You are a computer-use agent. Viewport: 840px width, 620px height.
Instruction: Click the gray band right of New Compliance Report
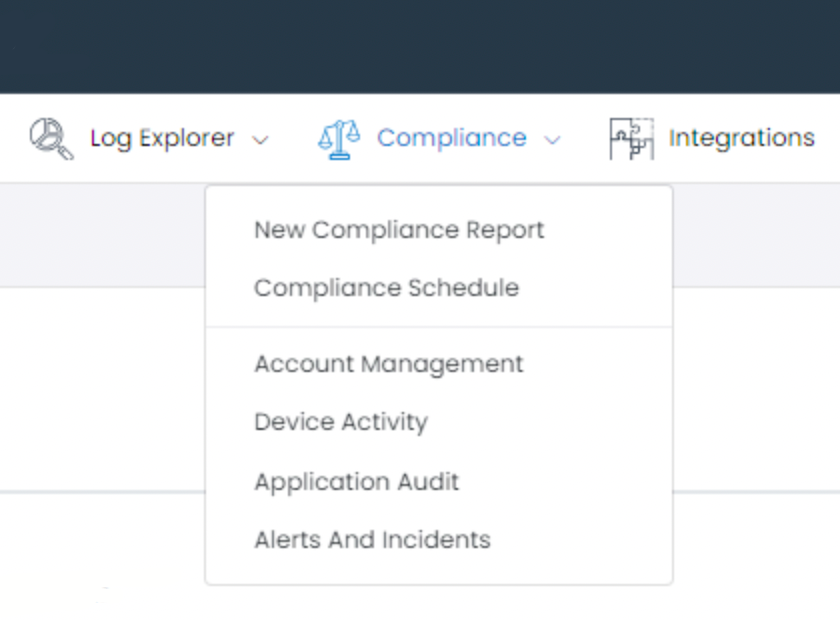756,235
